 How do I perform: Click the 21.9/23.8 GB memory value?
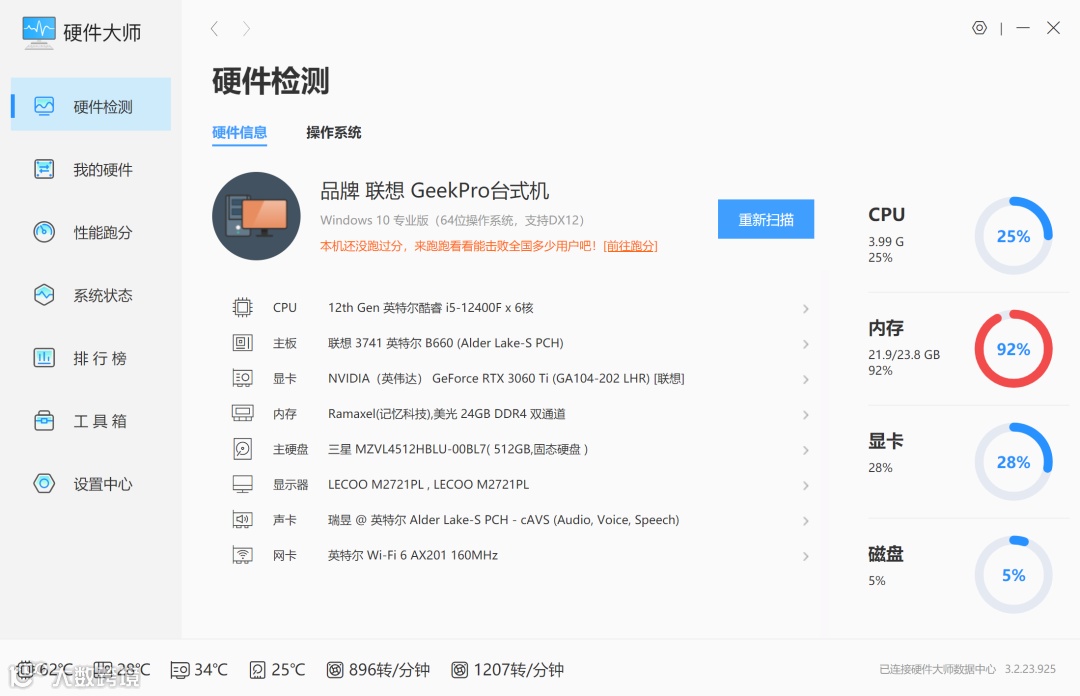tap(904, 354)
